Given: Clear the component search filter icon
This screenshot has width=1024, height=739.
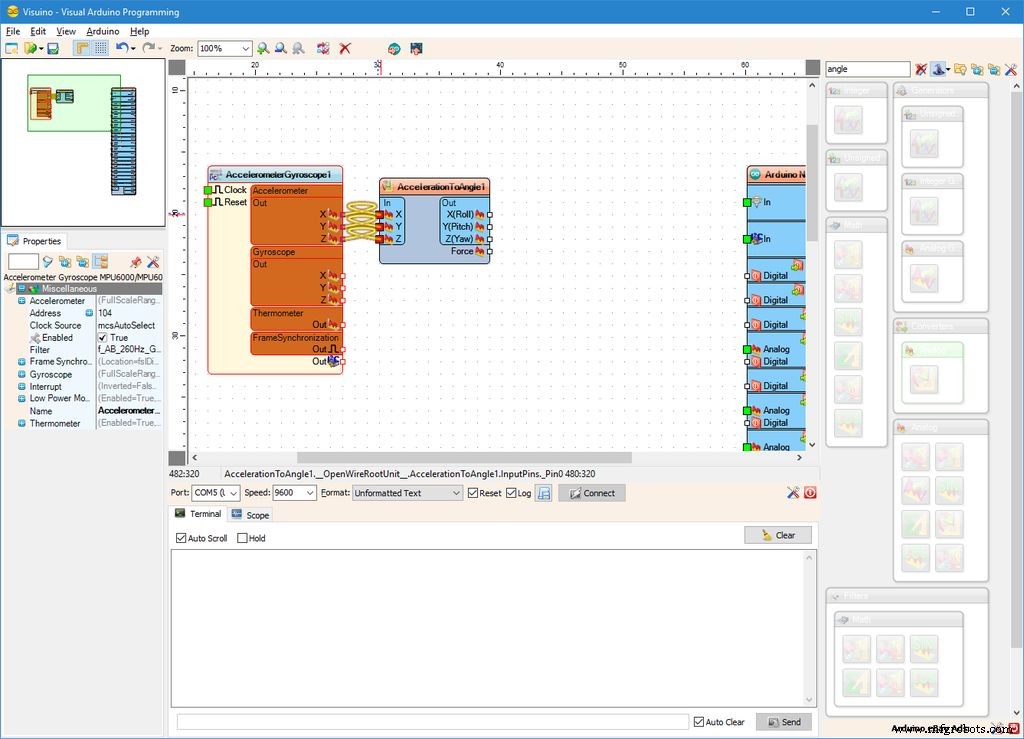Looking at the screenshot, I should coord(921,69).
